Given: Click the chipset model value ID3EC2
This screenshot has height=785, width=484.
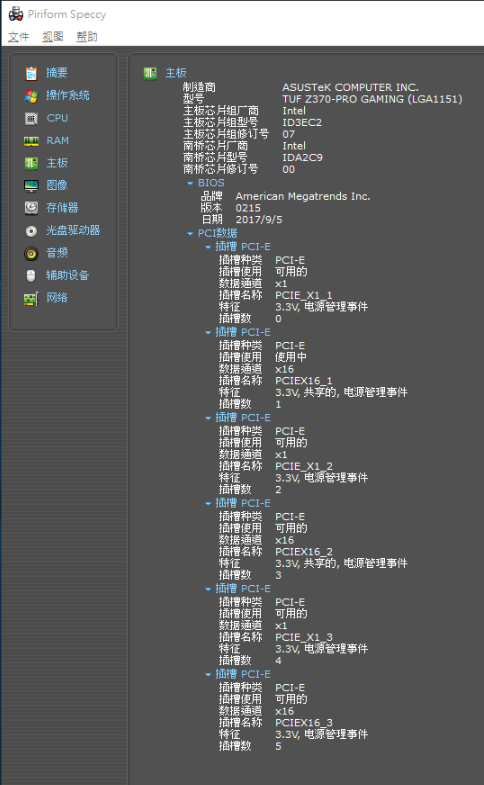Looking at the screenshot, I should (302, 123).
